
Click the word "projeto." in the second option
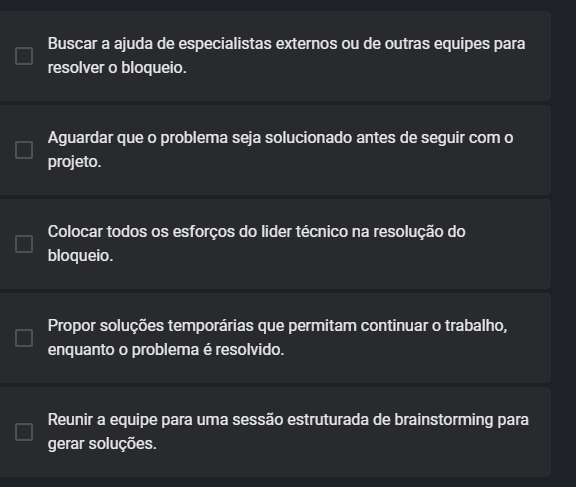click(x=75, y=162)
